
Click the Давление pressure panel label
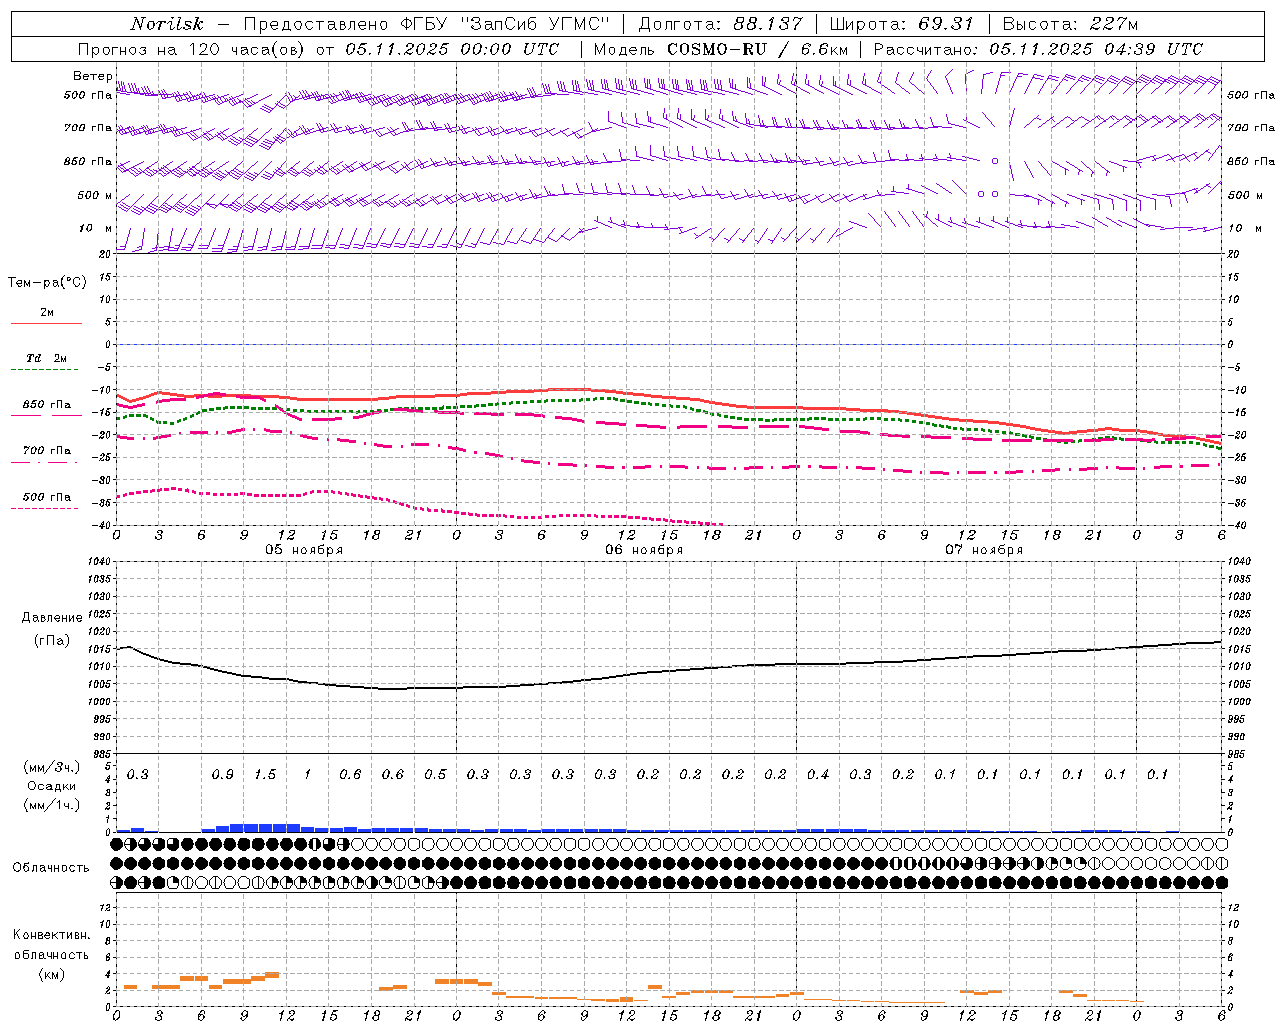click(x=52, y=618)
